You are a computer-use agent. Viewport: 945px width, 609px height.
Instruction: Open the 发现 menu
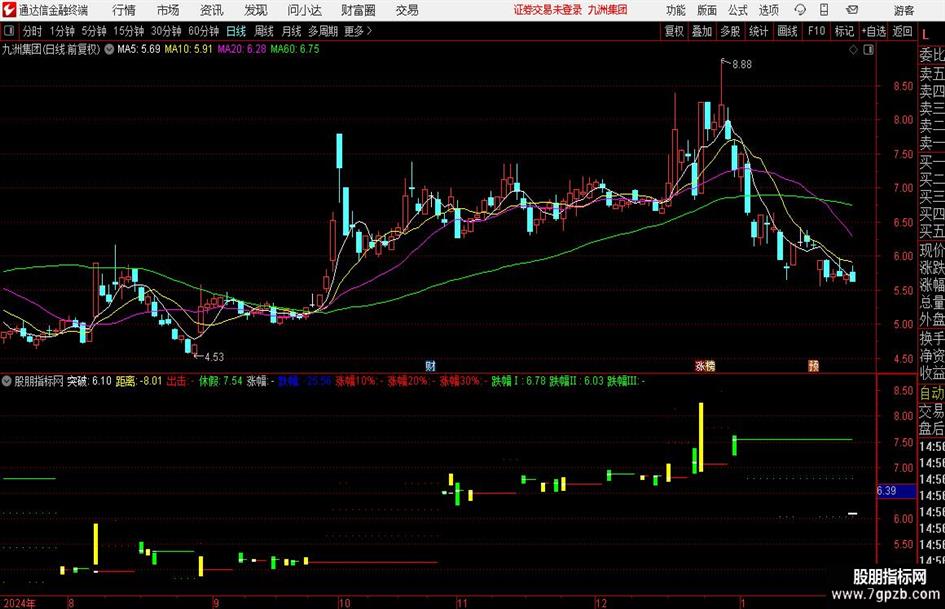tap(256, 10)
